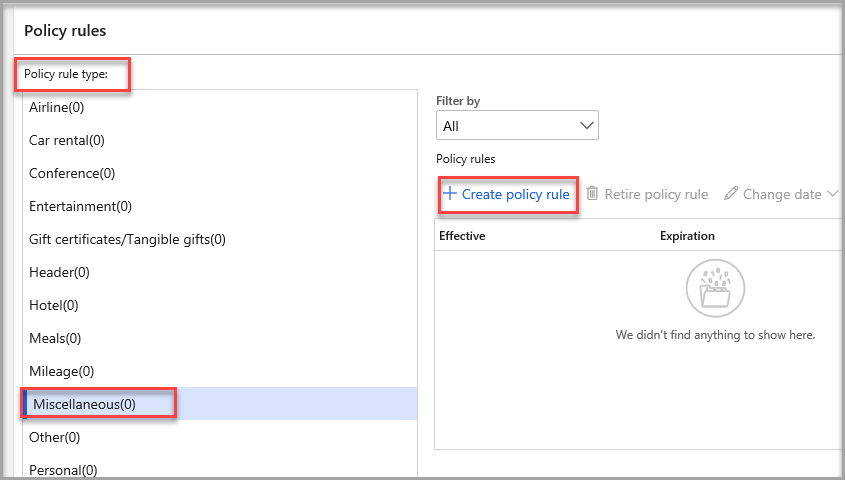Click the plus icon for Create policy rule
This screenshot has width=845, height=480.
click(x=449, y=193)
